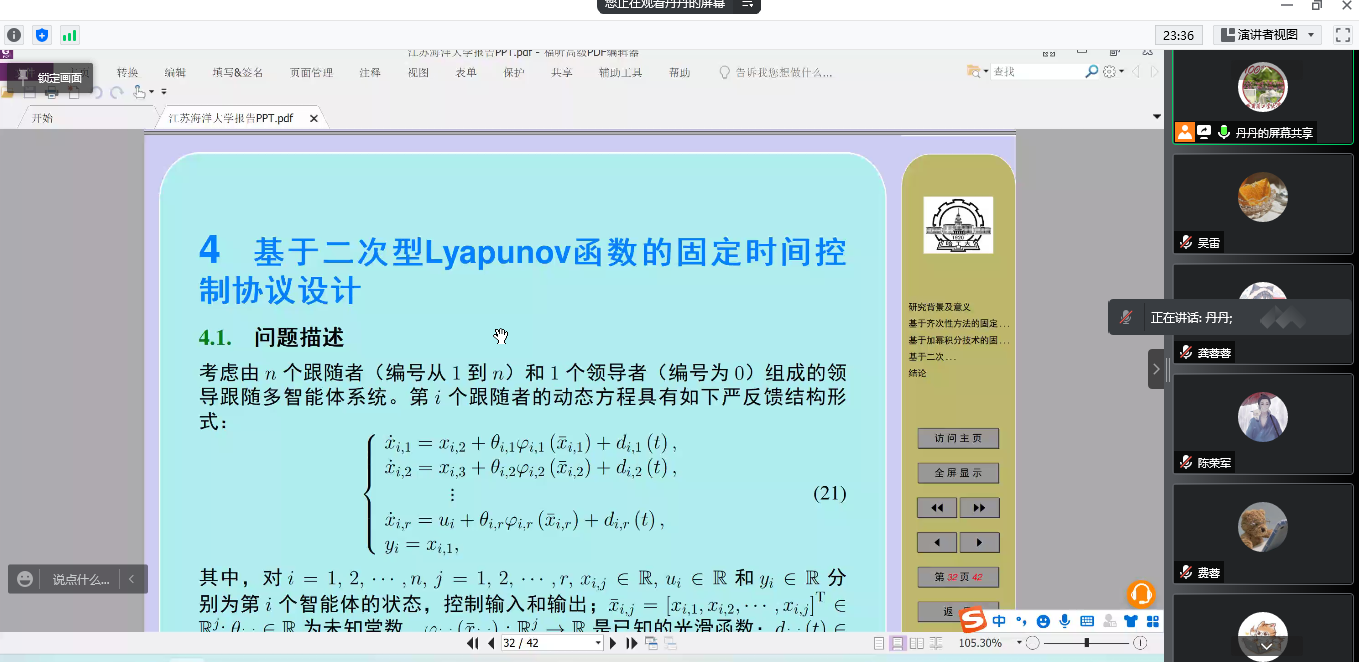Image resolution: width=1359 pixels, height=662 pixels.
Task: Expand the page number 32 / 42 dropdown
Action: pyautogui.click(x=598, y=643)
